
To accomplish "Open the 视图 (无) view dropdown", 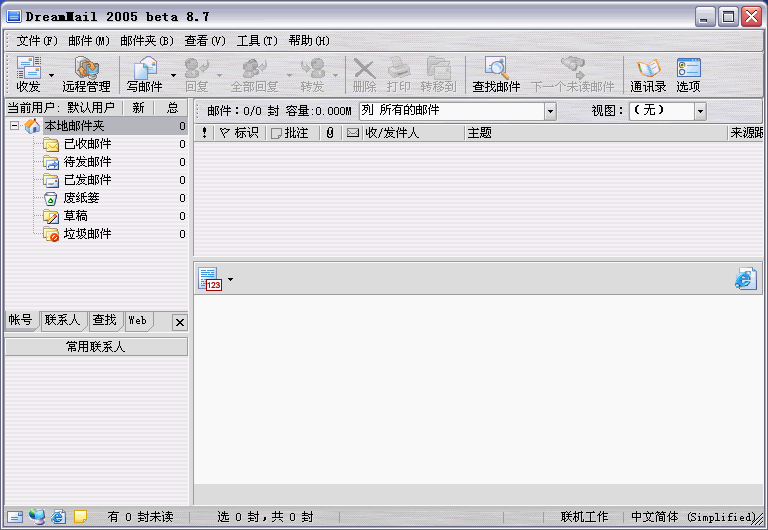I will click(x=700, y=111).
